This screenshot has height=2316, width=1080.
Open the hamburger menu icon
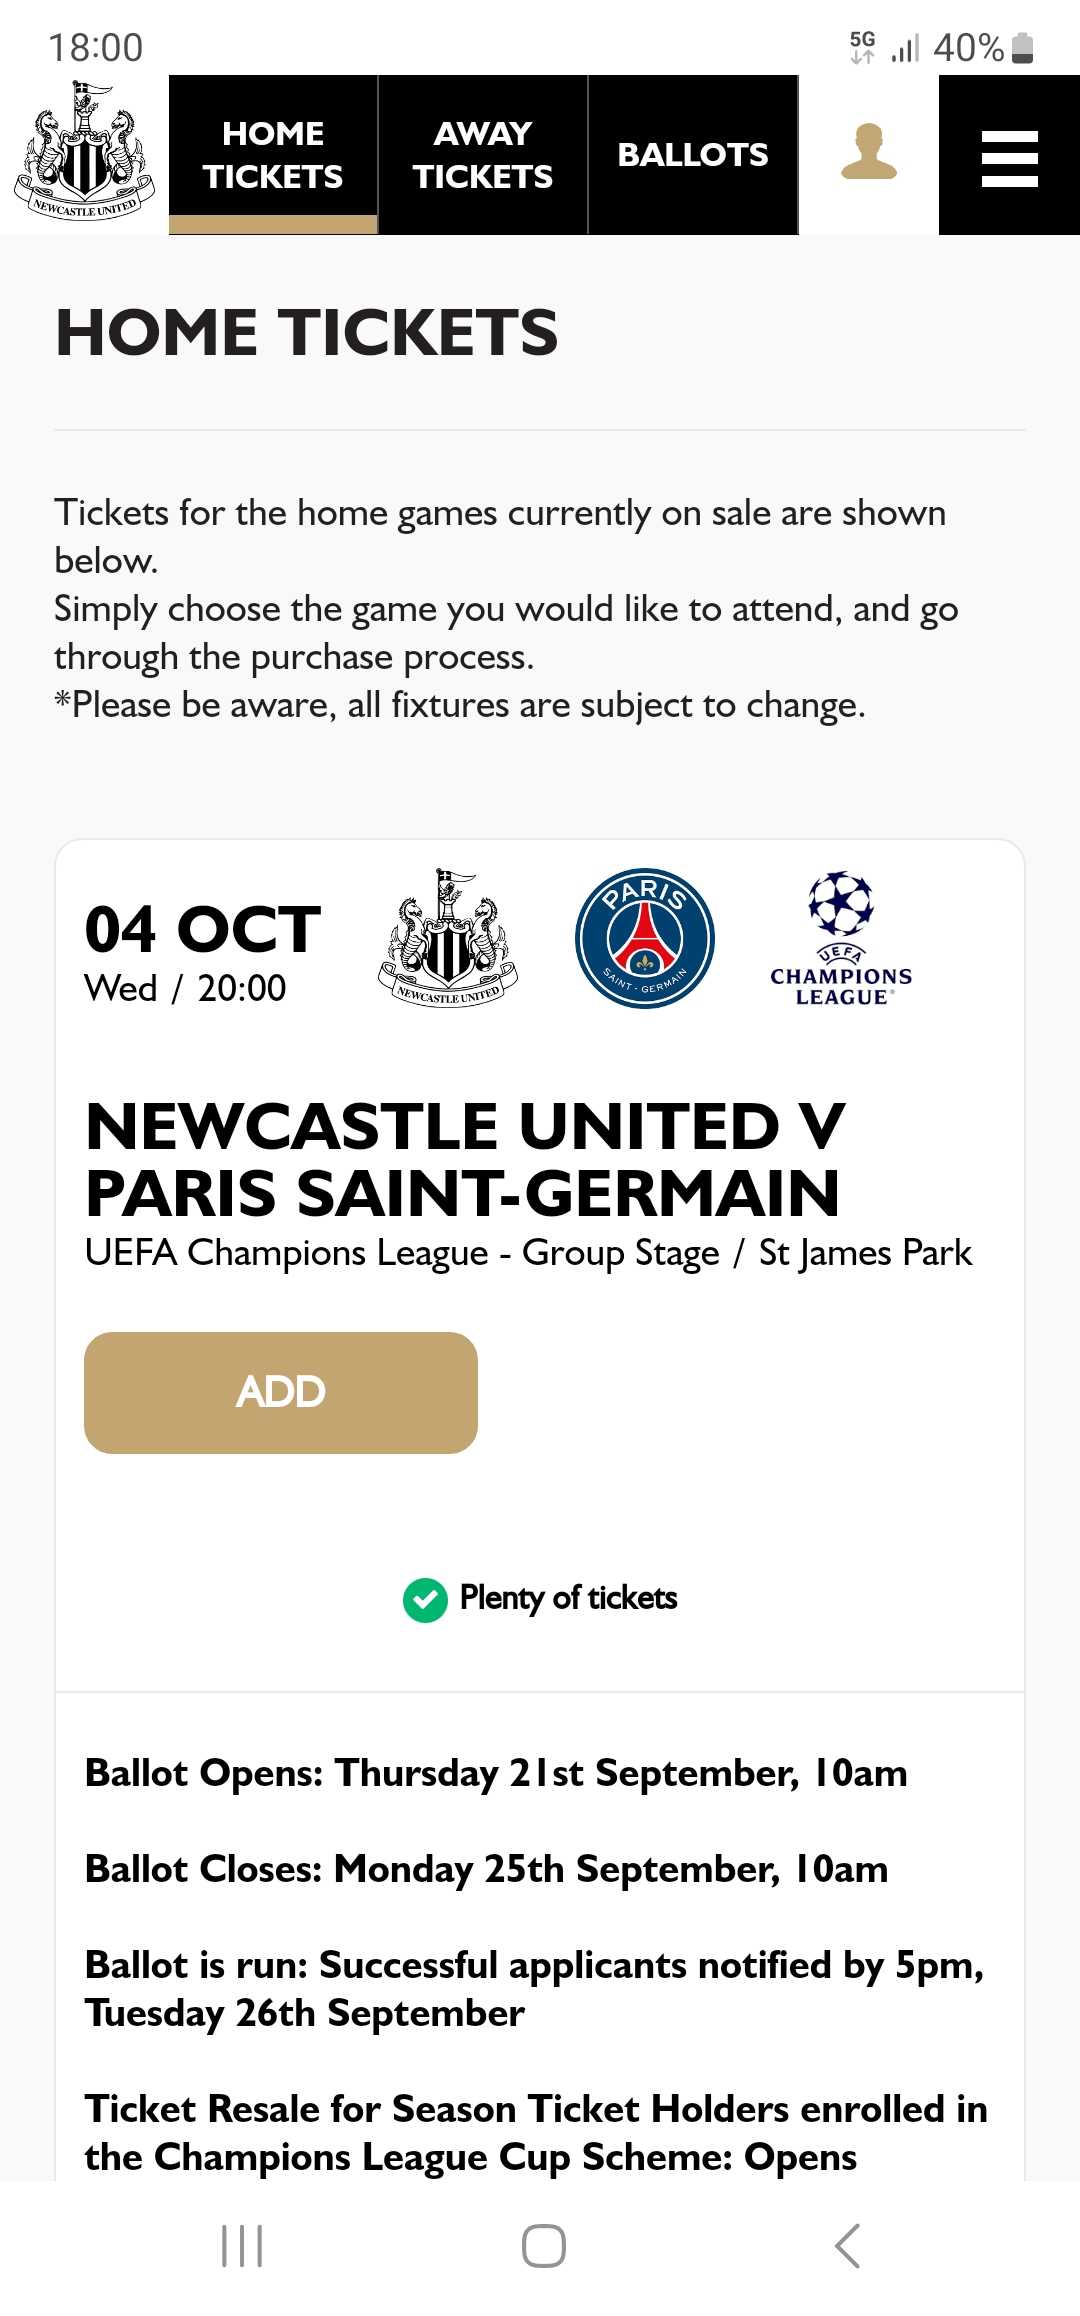(x=1009, y=156)
